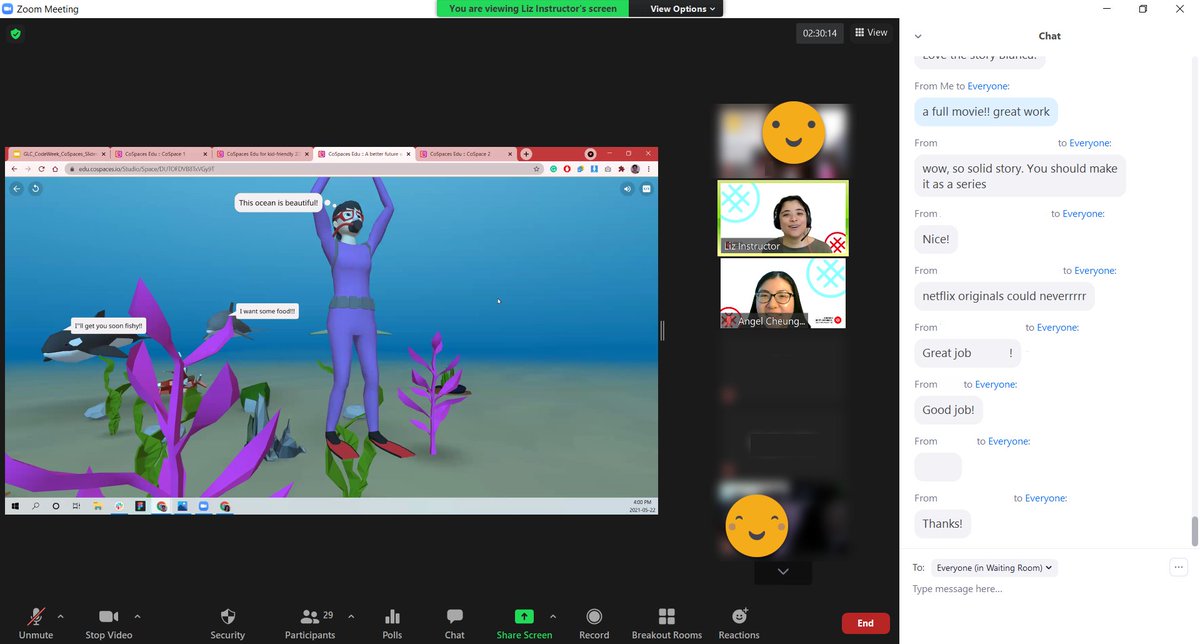Screen dimensions: 1200x644
Task: Show more video thumbnails with down chevron
Action: pos(783,572)
